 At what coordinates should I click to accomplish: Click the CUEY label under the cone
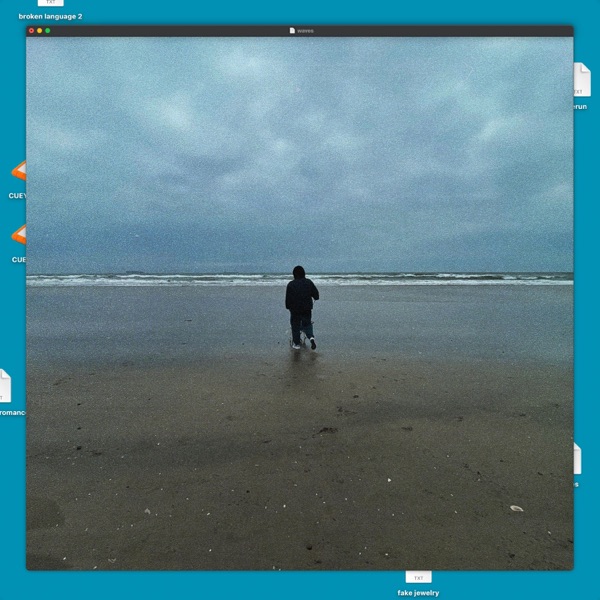(18, 196)
